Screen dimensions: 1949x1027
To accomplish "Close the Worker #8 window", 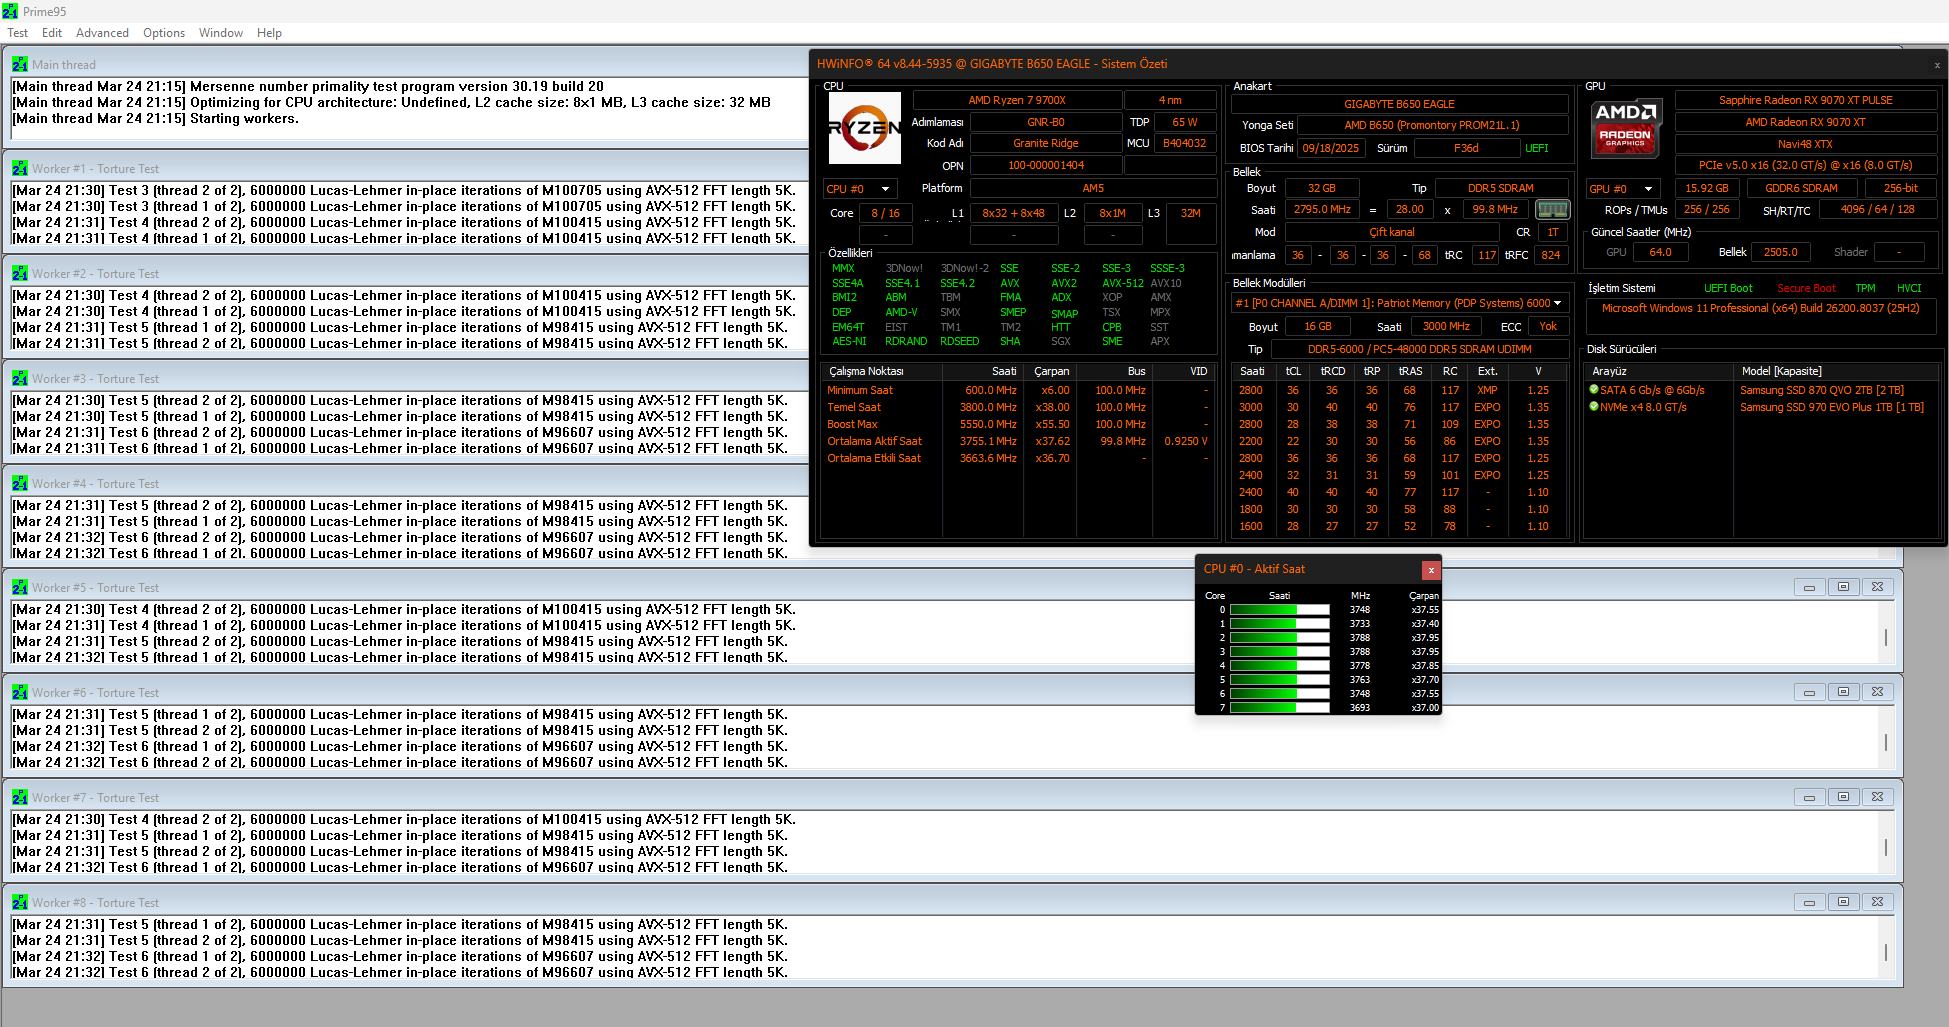I will (1878, 902).
